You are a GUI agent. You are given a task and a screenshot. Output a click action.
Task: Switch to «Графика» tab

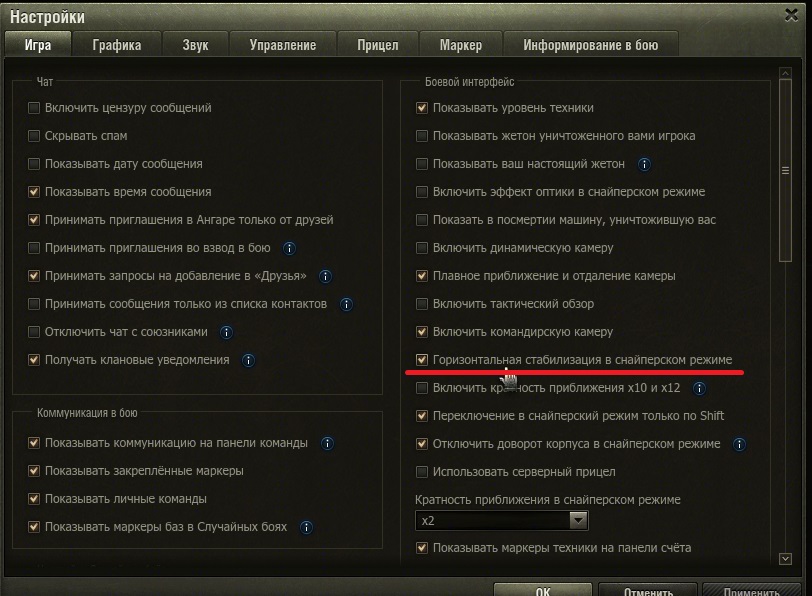tap(117, 45)
